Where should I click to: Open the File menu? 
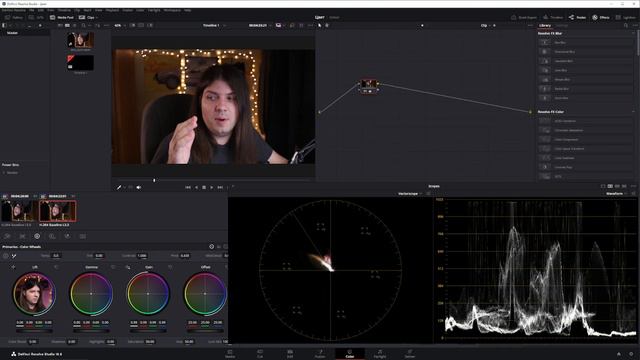pos(31,10)
